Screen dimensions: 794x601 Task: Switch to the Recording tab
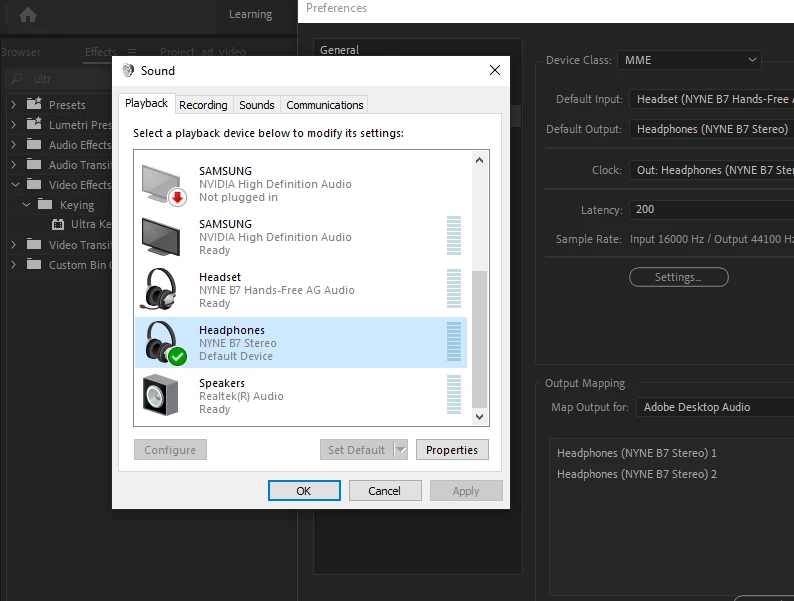coord(203,105)
